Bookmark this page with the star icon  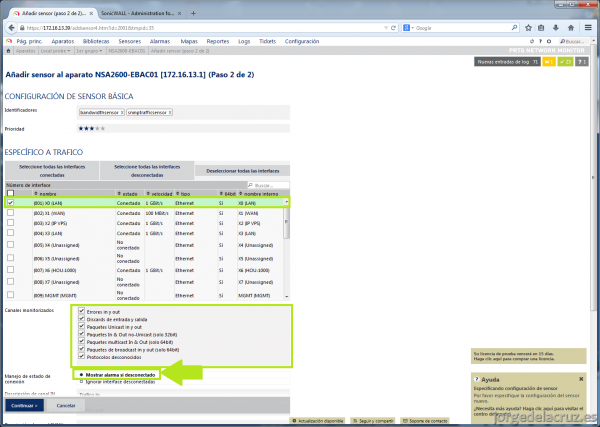point(528,28)
